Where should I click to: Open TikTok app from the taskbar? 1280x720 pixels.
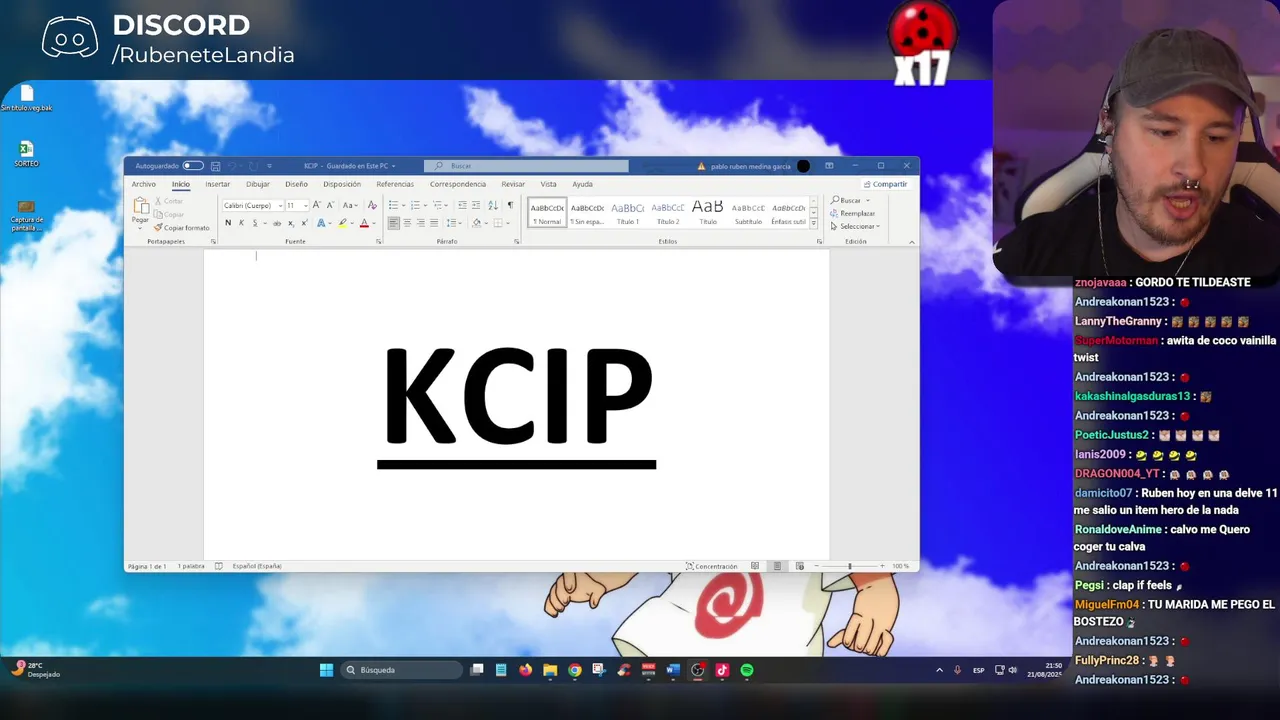pyautogui.click(x=722, y=670)
